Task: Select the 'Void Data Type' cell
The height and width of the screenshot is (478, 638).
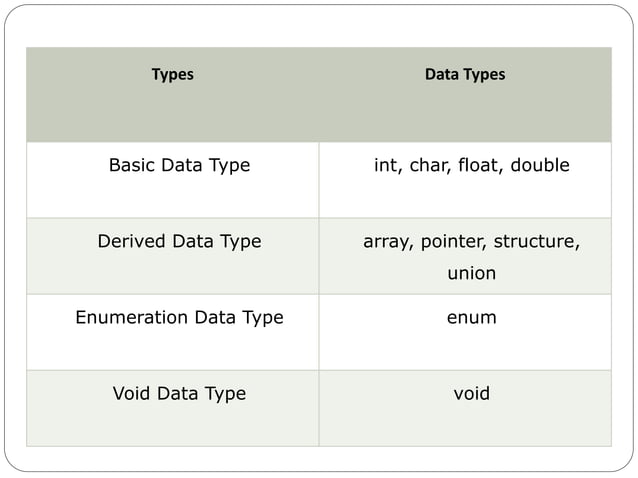Action: point(179,394)
